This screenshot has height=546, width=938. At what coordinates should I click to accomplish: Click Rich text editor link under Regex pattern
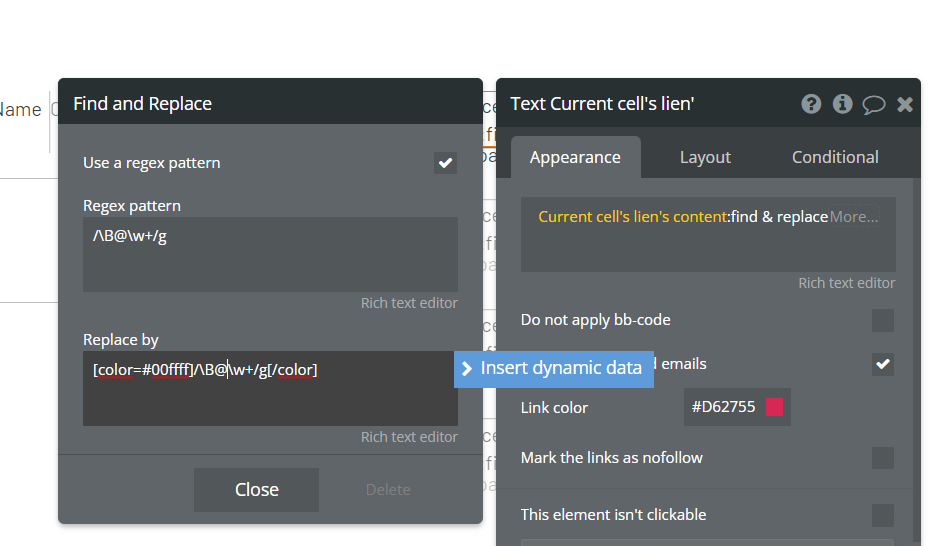click(x=409, y=303)
